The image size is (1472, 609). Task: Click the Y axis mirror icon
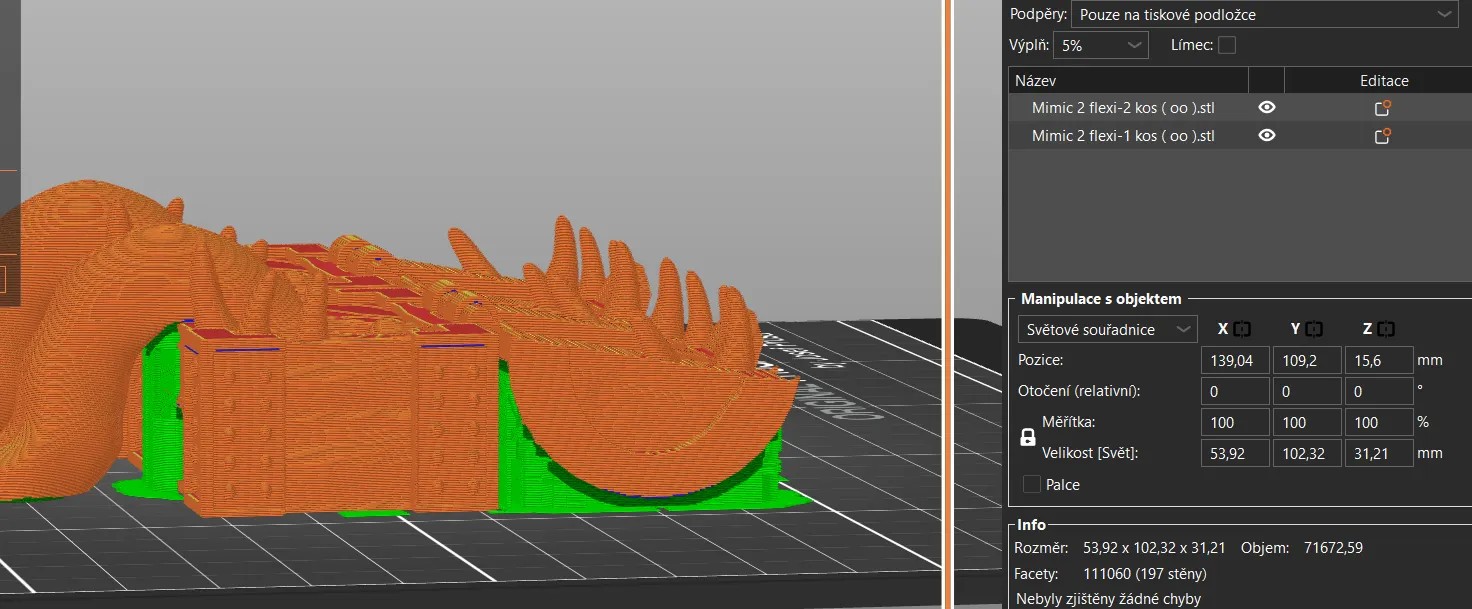[1314, 329]
